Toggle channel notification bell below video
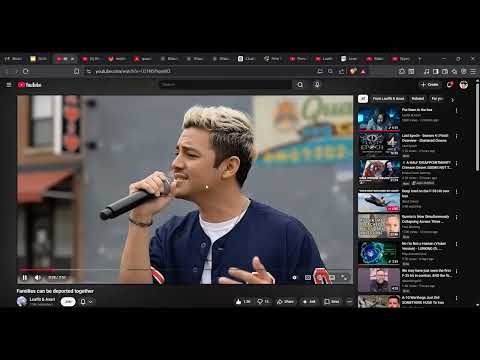The image size is (480, 360). 83,302
